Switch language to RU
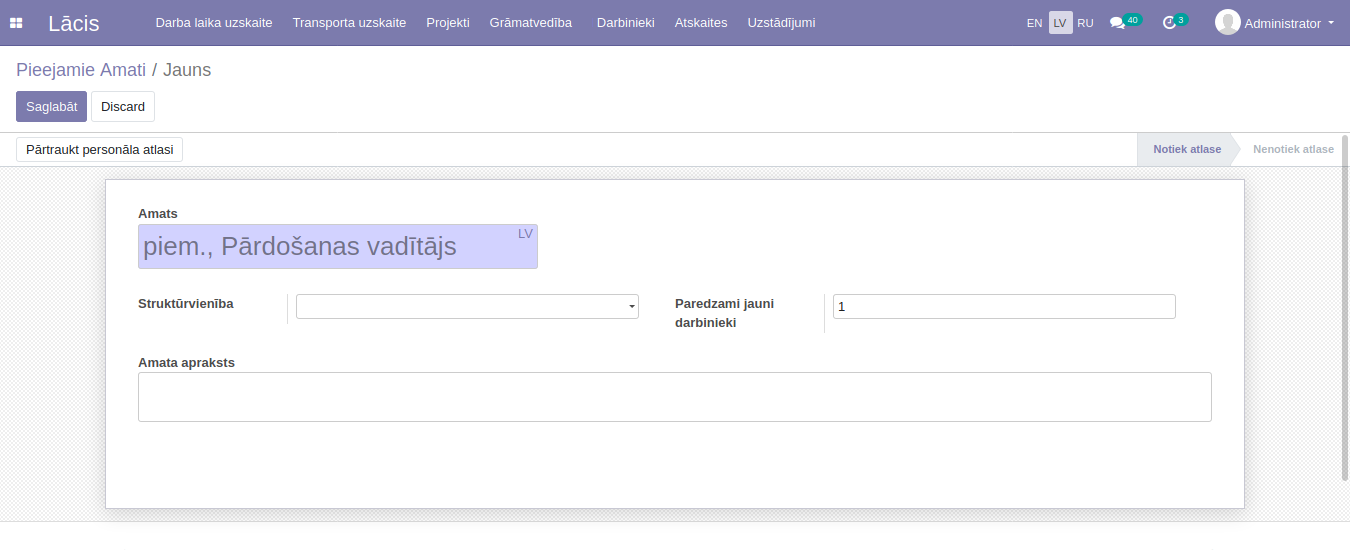 point(1085,23)
